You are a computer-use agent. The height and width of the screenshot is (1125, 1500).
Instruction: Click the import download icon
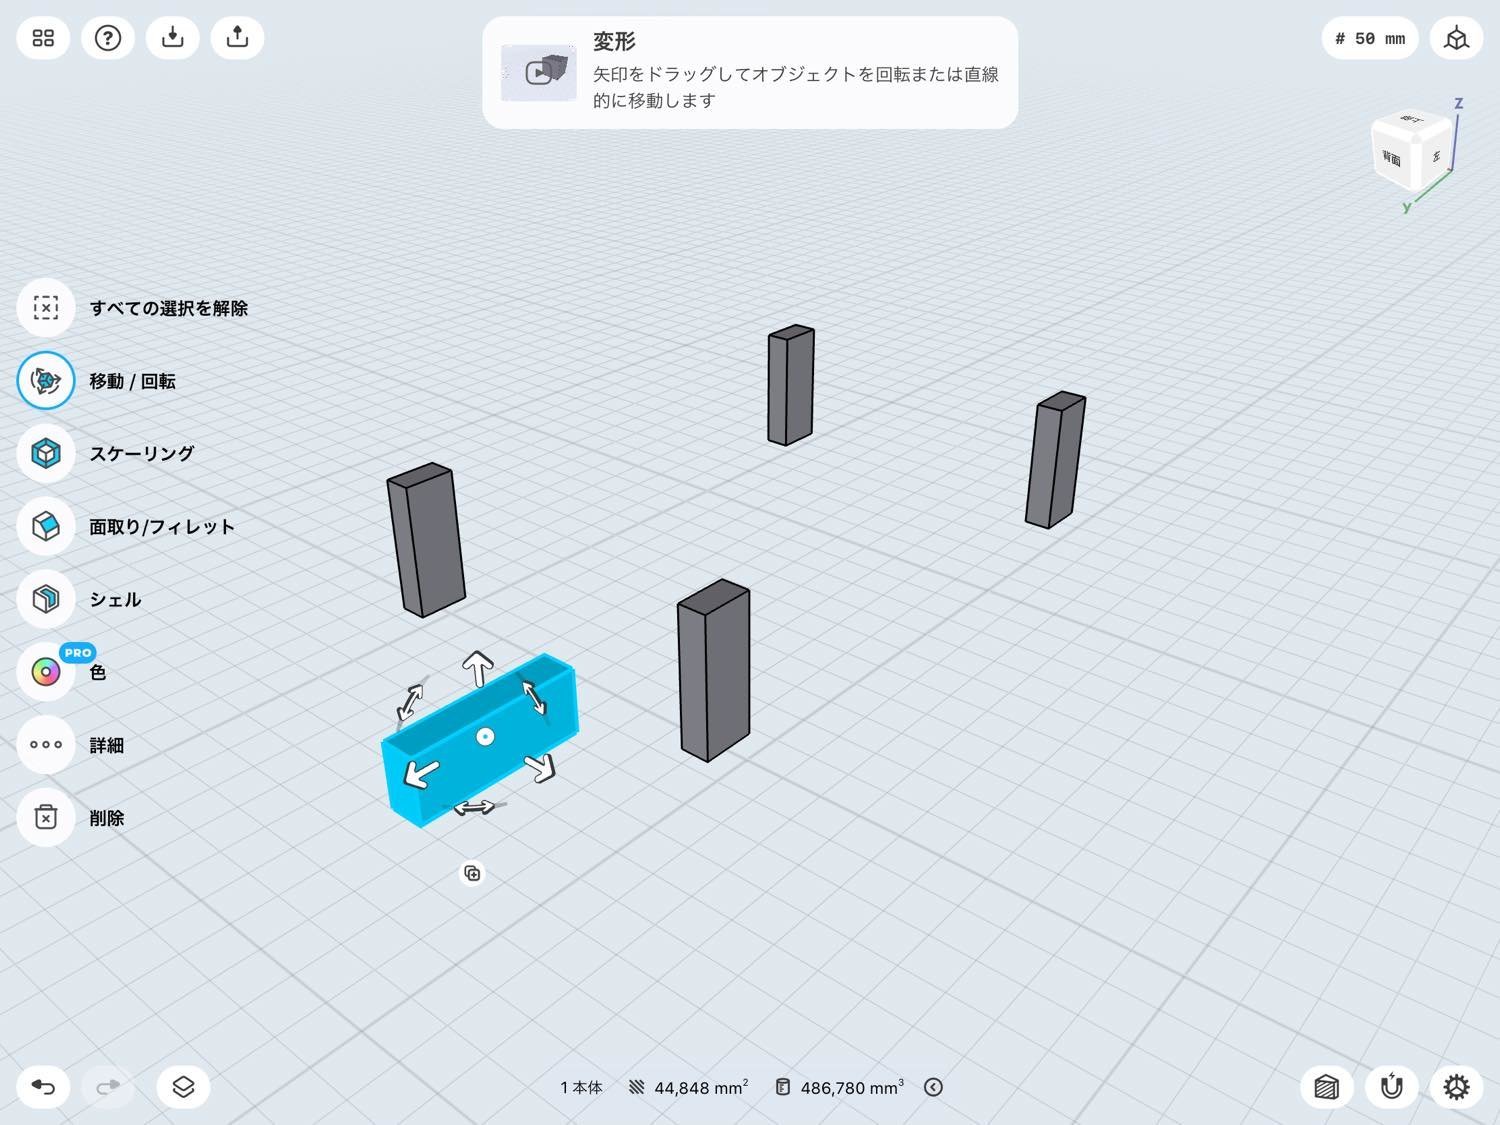coord(173,38)
